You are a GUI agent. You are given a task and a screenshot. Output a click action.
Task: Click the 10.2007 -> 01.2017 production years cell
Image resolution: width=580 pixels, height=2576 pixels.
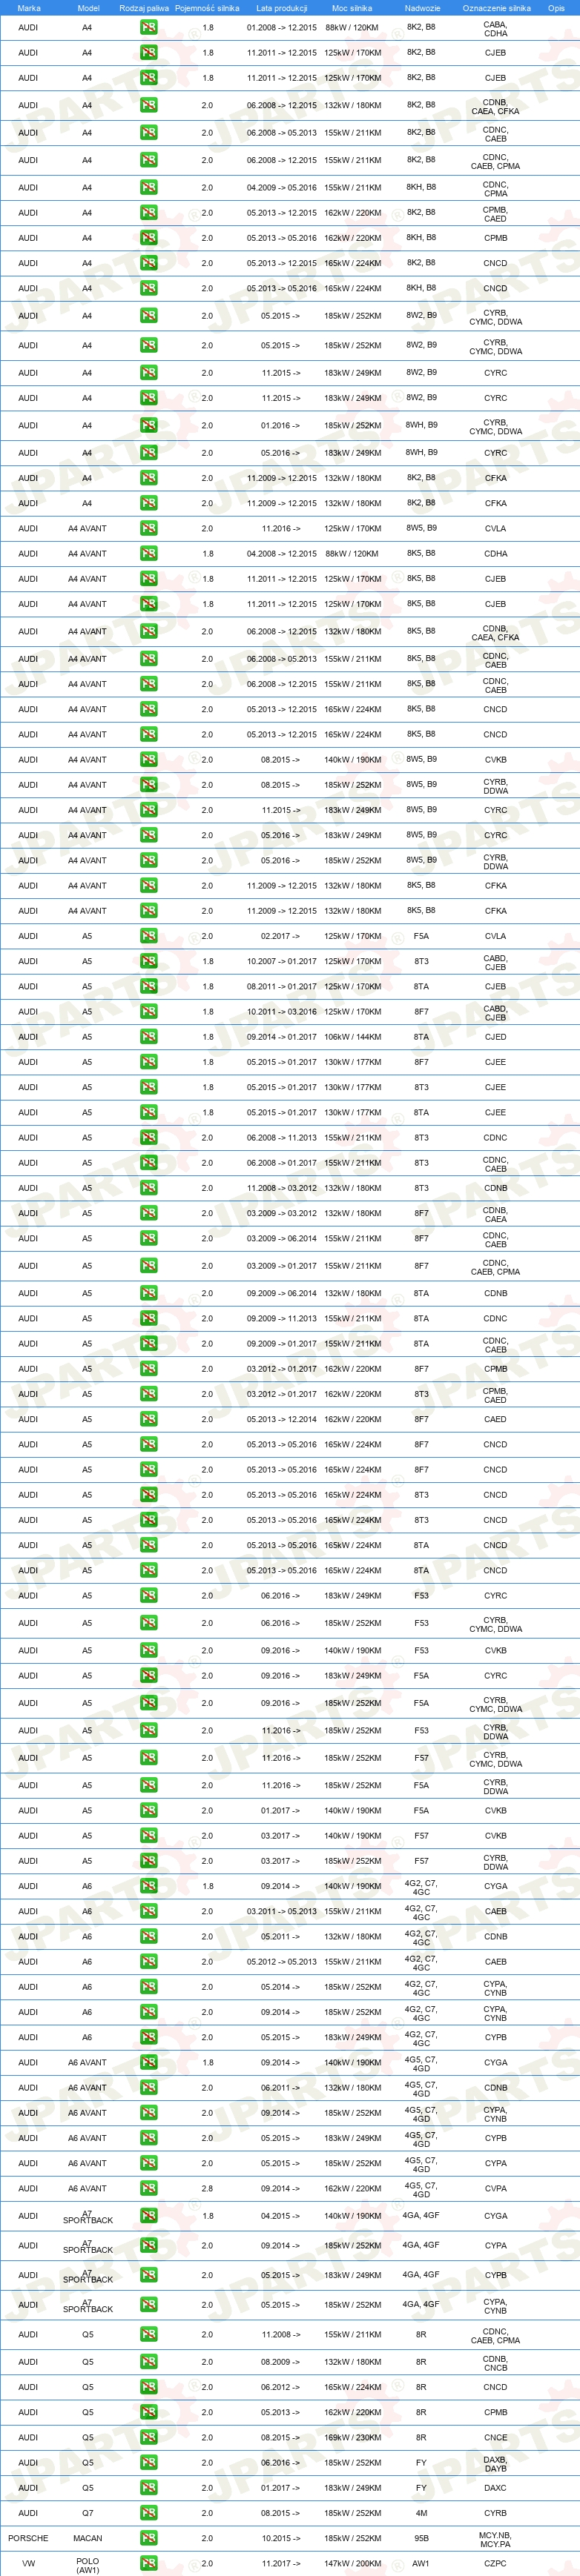point(282,961)
